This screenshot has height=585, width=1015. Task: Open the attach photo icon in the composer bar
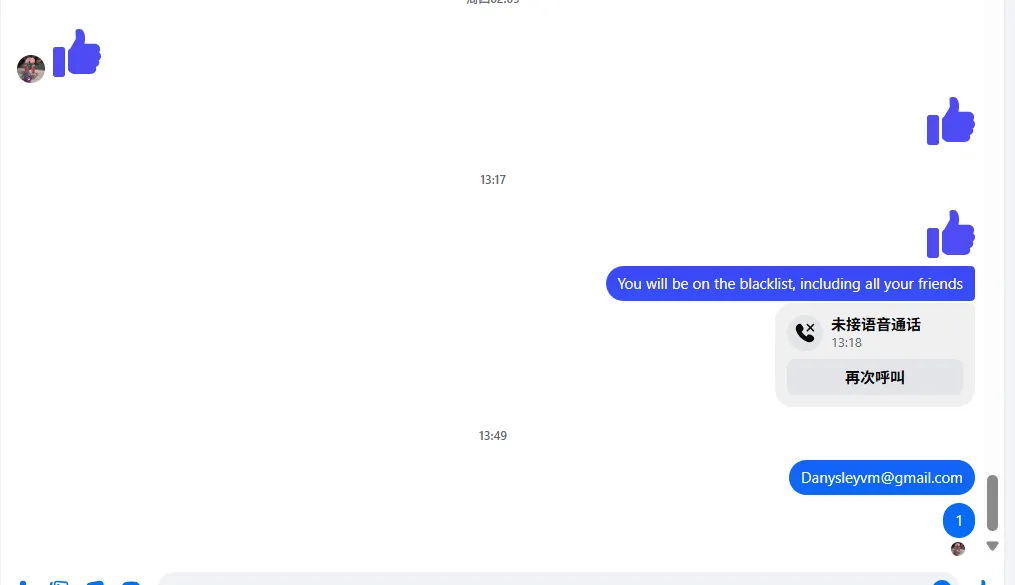pyautogui.click(x=59, y=582)
